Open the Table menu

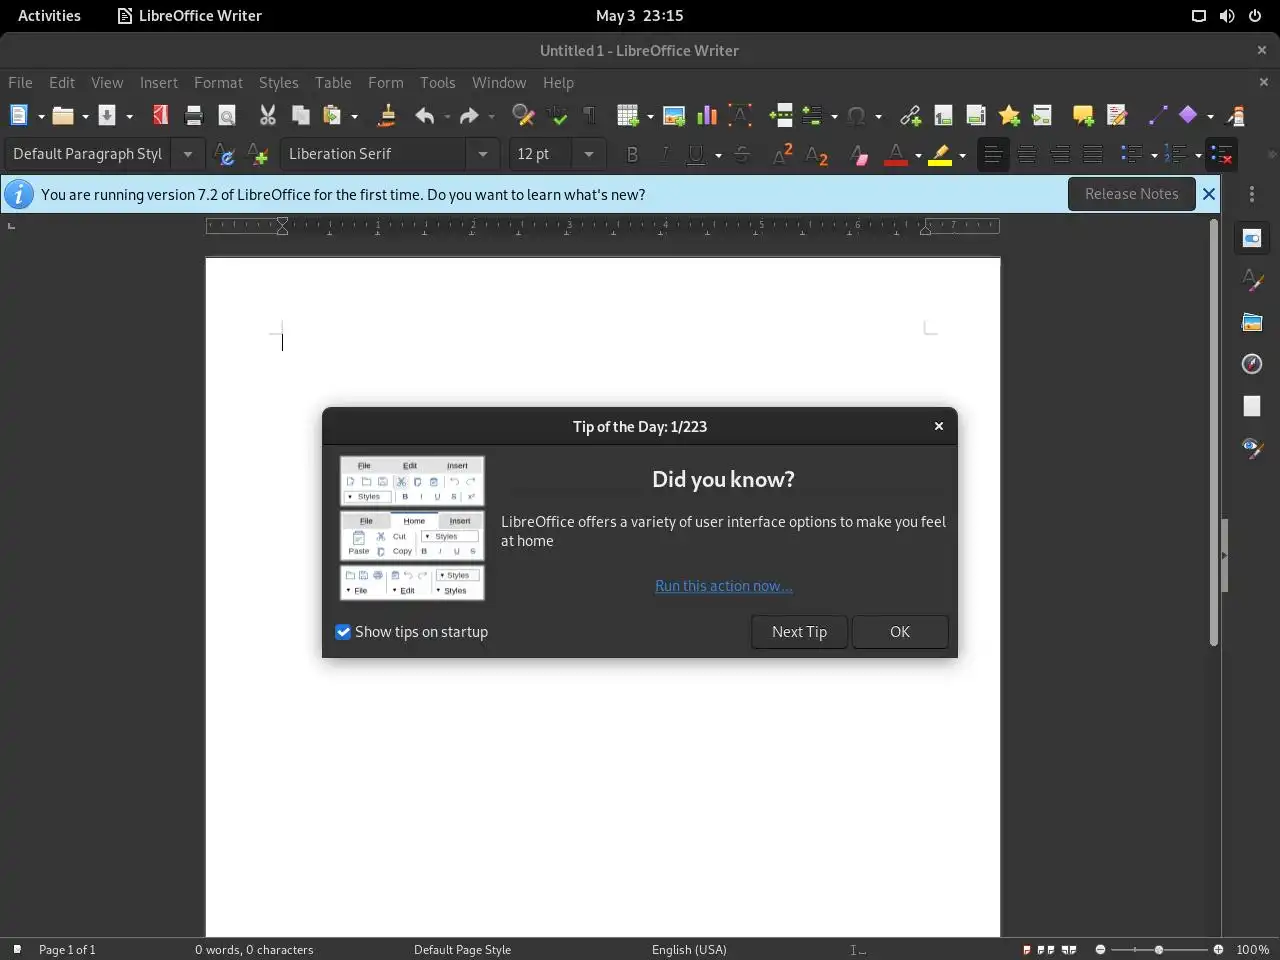[x=333, y=83]
